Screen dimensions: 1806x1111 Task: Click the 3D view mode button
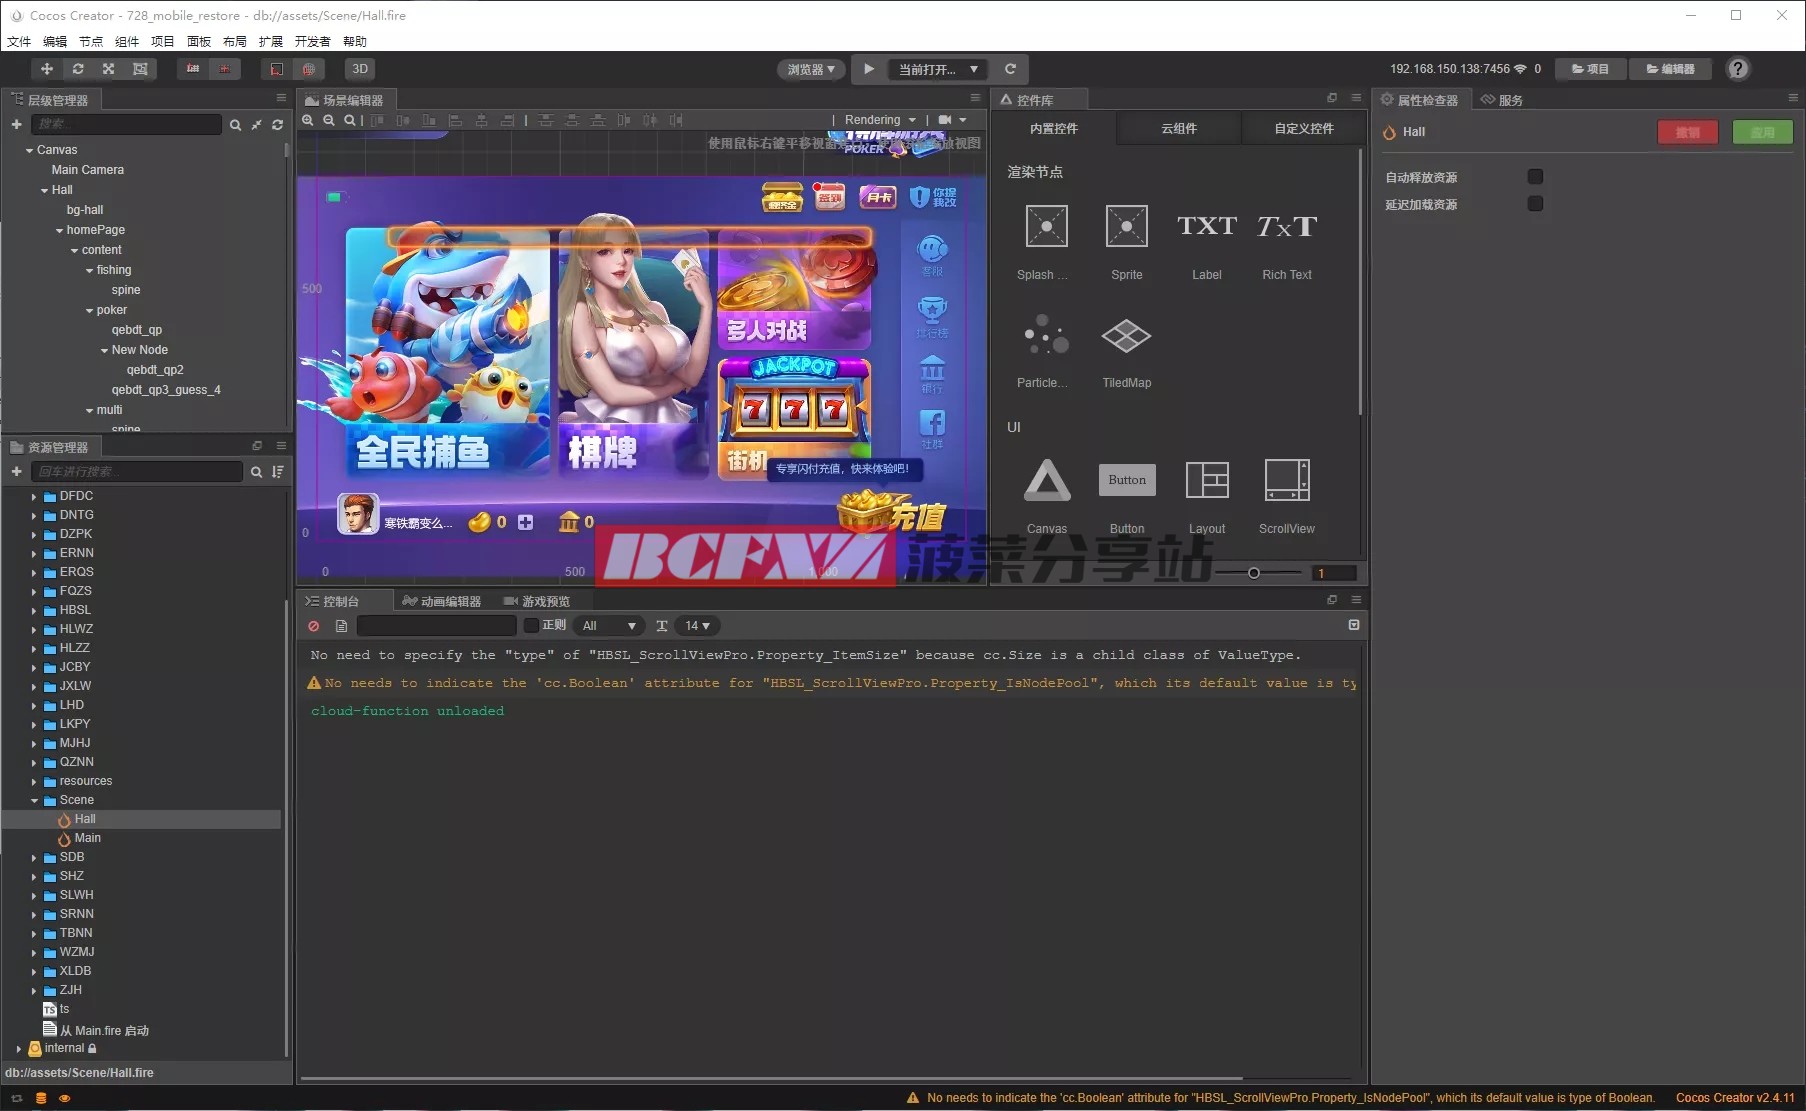(360, 69)
